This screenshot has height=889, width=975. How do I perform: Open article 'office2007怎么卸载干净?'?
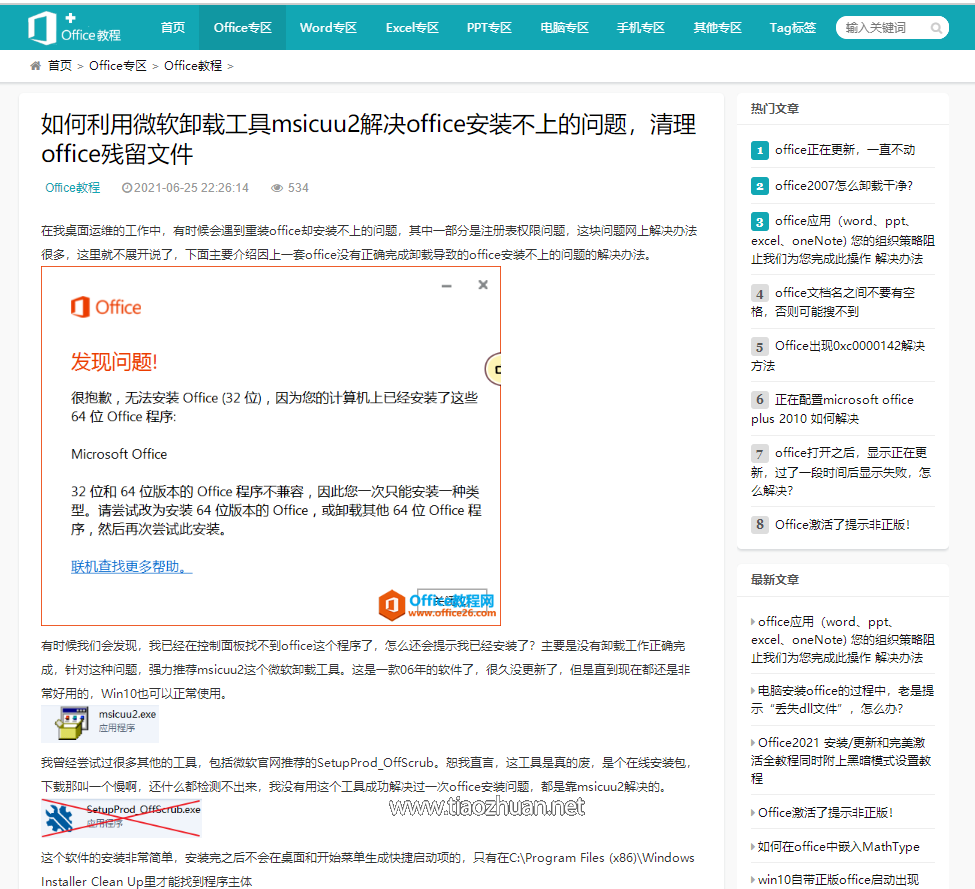(844, 186)
